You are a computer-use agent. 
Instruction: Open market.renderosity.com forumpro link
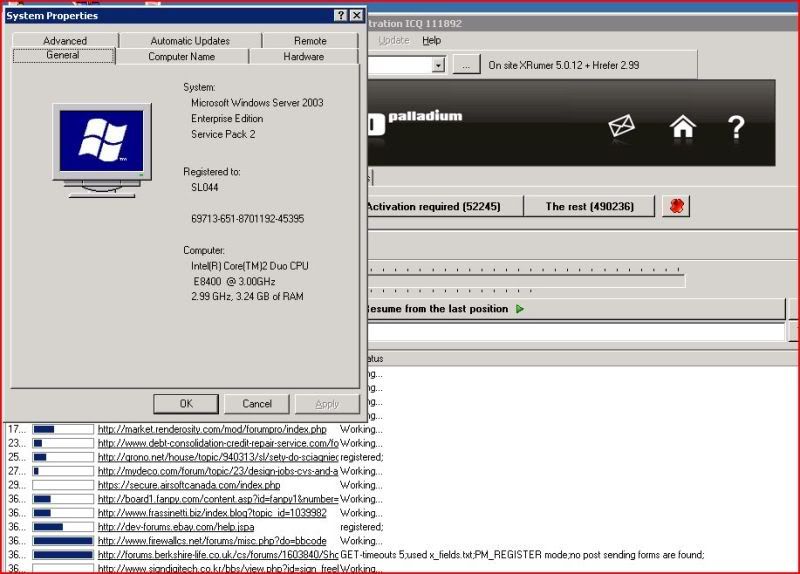point(212,430)
